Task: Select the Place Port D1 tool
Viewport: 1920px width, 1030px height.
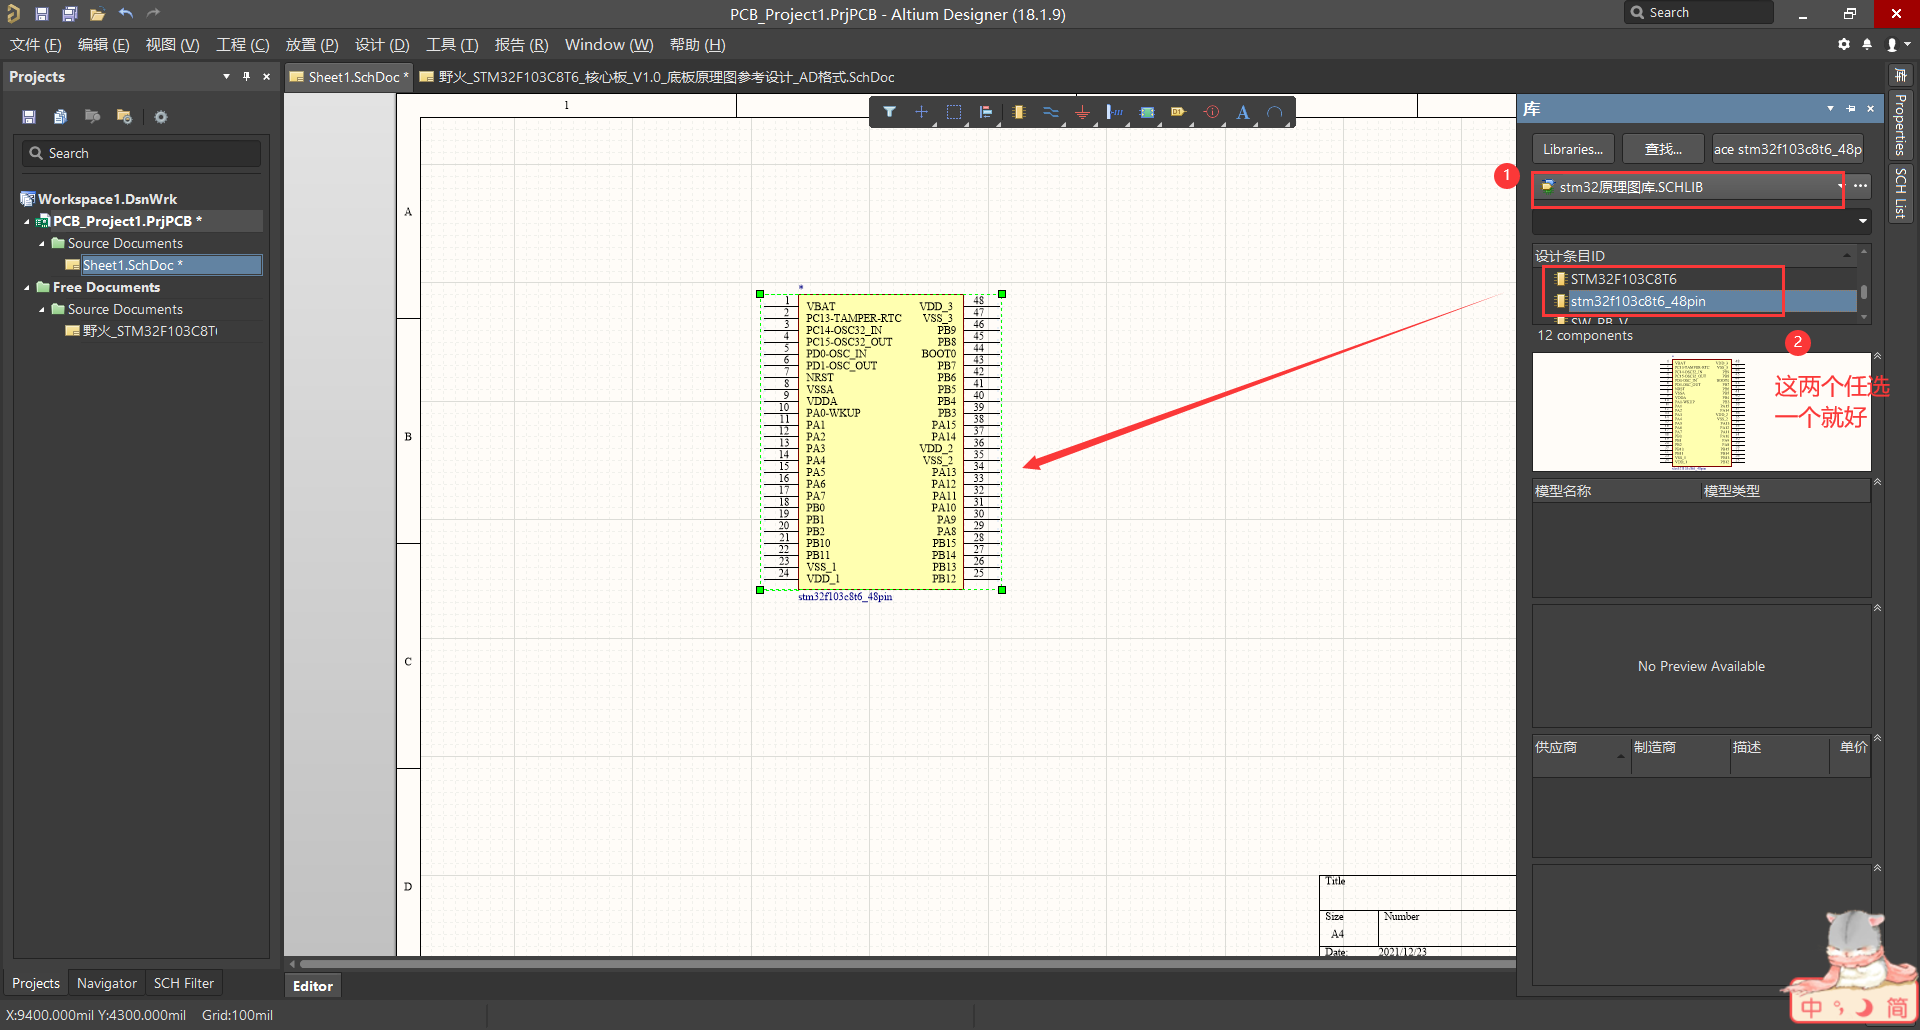Action: [x=1179, y=112]
